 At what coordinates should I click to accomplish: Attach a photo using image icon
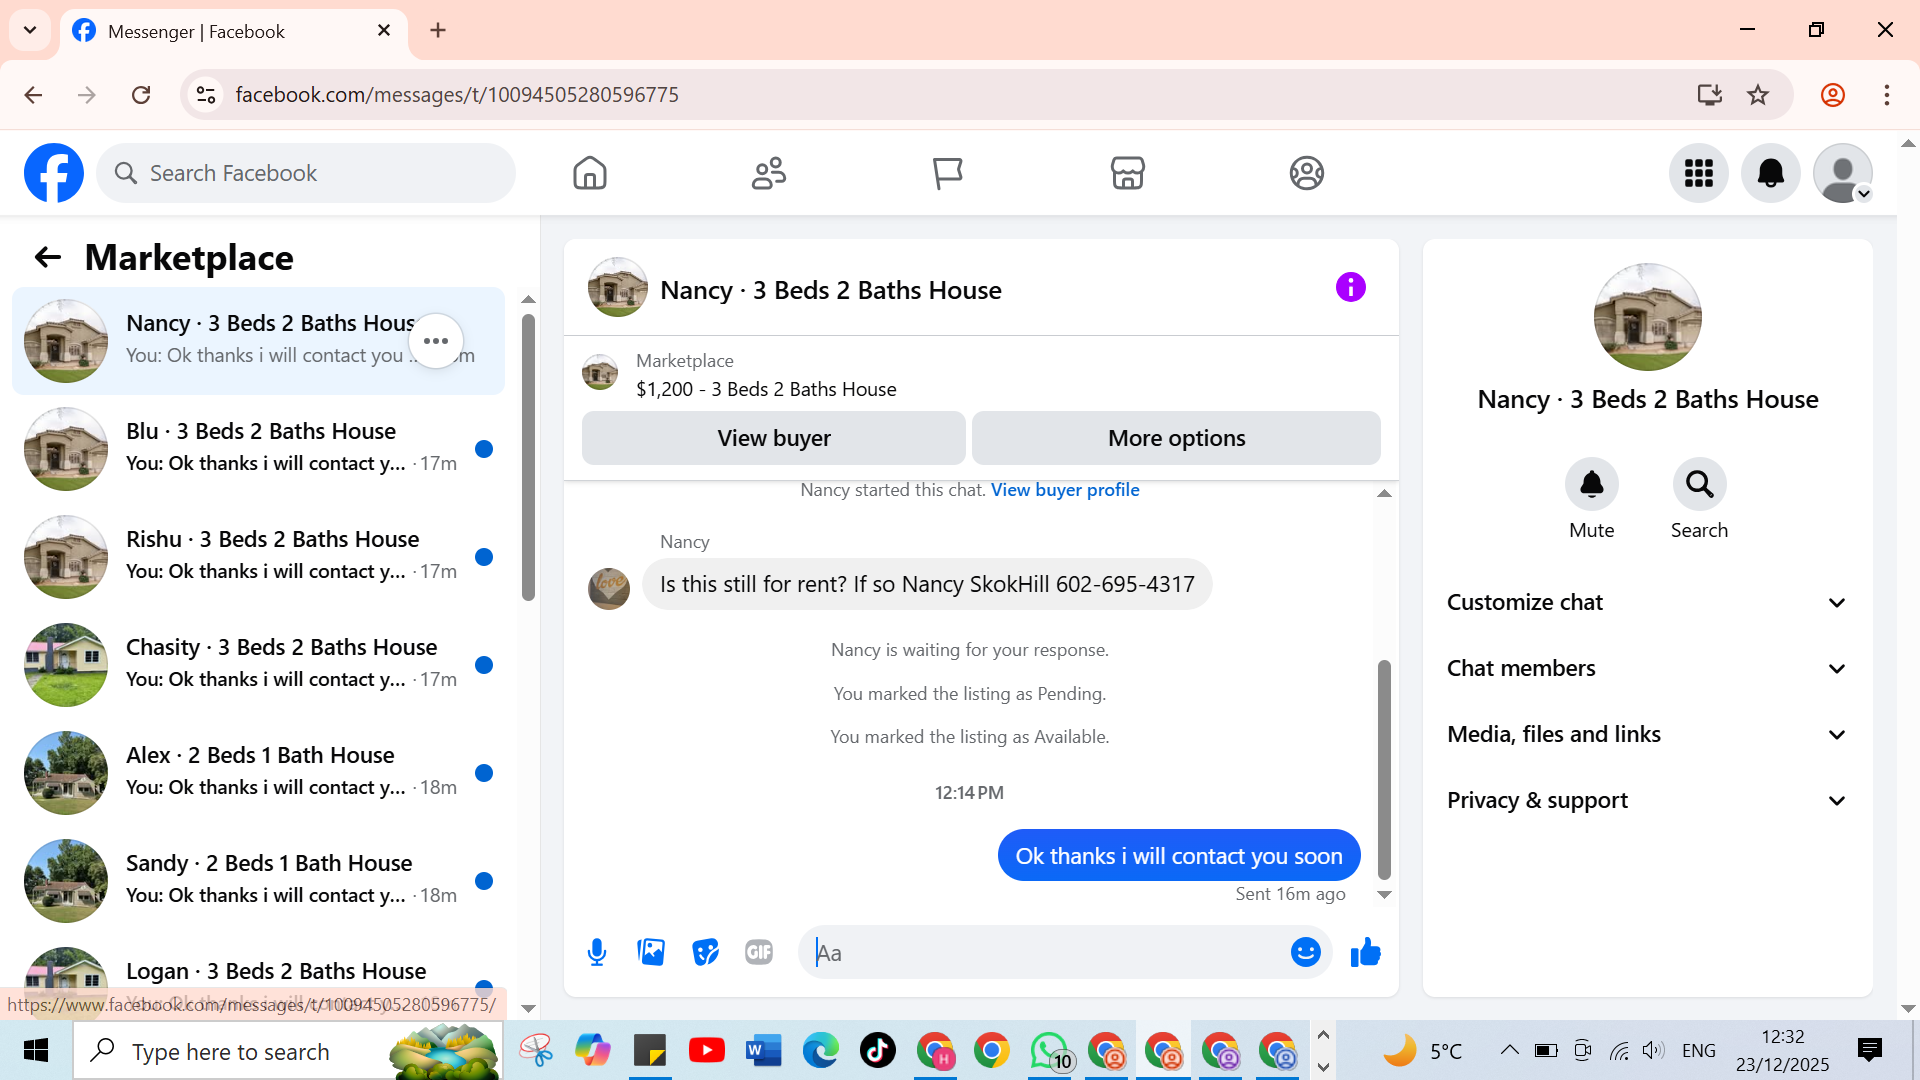coord(651,952)
